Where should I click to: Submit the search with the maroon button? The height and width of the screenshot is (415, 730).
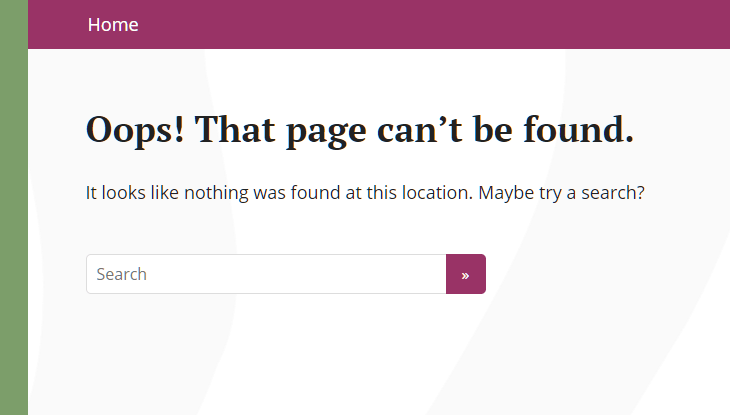click(466, 274)
